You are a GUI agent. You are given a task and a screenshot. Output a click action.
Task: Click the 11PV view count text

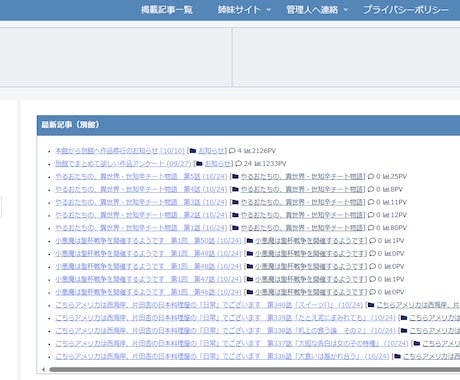(399, 202)
